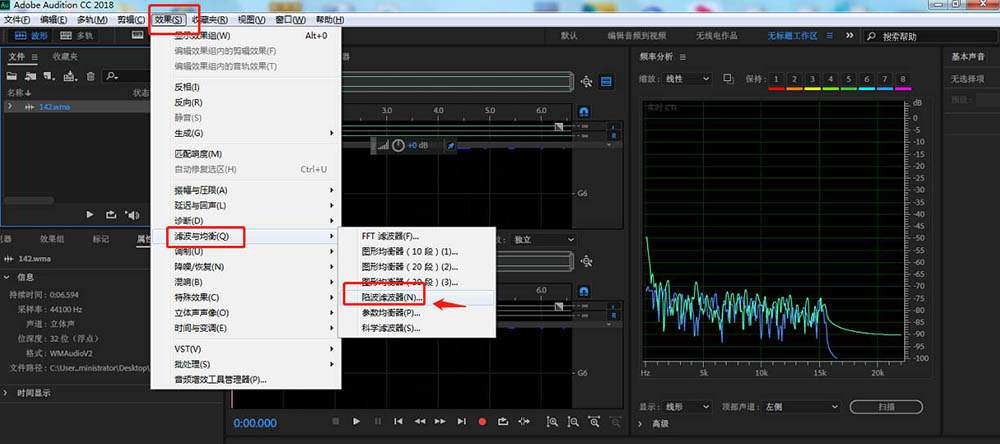The image size is (1000, 444).
Task: Move playhead to next marker
Action: point(461,421)
